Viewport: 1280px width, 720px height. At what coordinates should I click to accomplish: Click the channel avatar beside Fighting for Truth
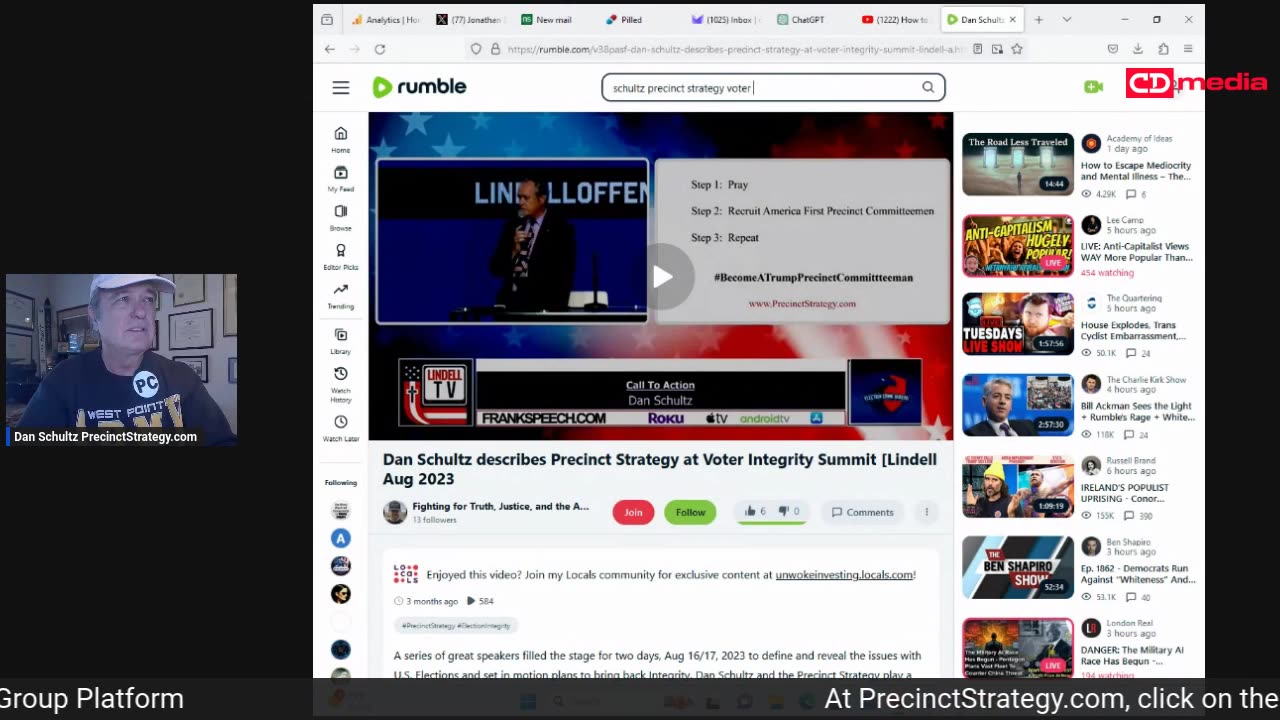[395, 512]
